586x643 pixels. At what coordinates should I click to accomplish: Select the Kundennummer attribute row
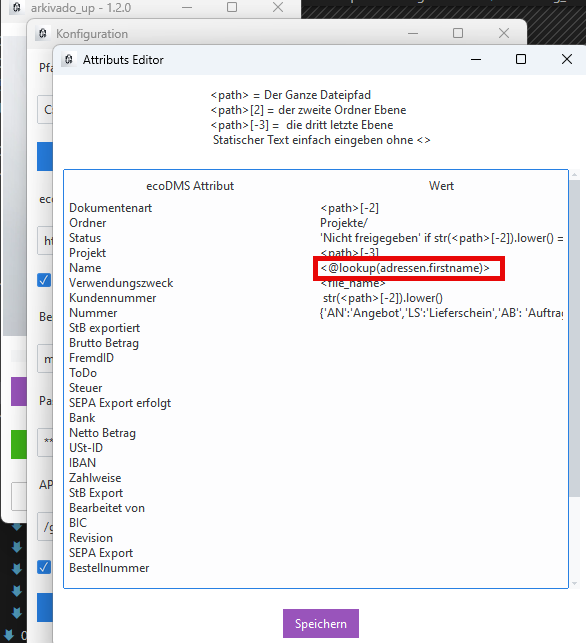[316, 298]
